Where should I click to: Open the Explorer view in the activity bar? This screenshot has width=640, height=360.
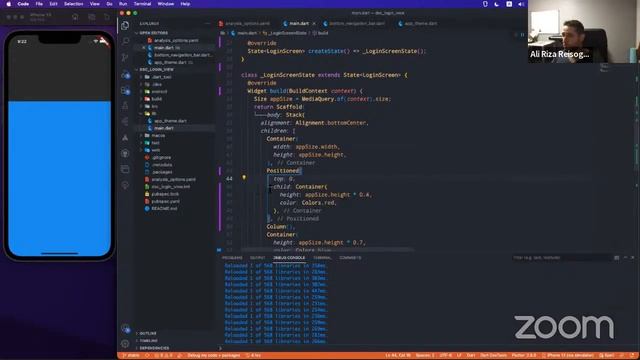(x=125, y=25)
